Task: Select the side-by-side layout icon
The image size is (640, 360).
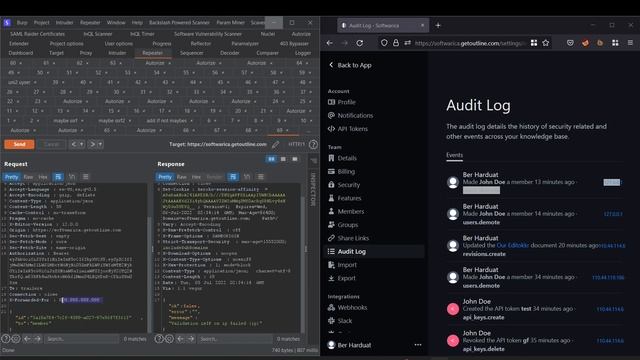Action: (x=271, y=159)
